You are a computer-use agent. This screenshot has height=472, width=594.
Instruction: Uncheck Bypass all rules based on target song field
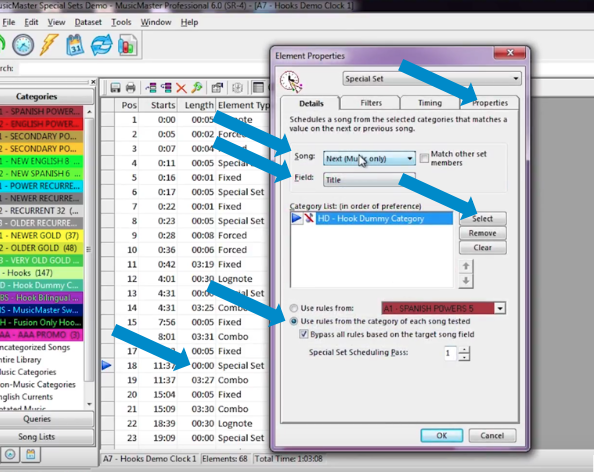(x=303, y=334)
